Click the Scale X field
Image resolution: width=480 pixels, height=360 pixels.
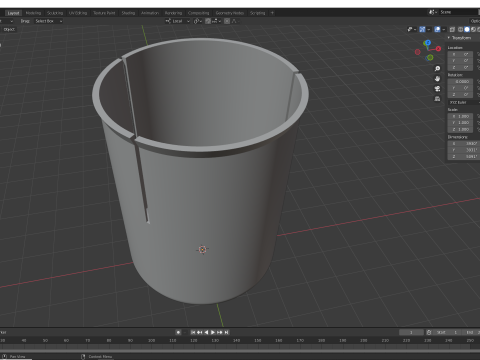pyautogui.click(x=460, y=116)
